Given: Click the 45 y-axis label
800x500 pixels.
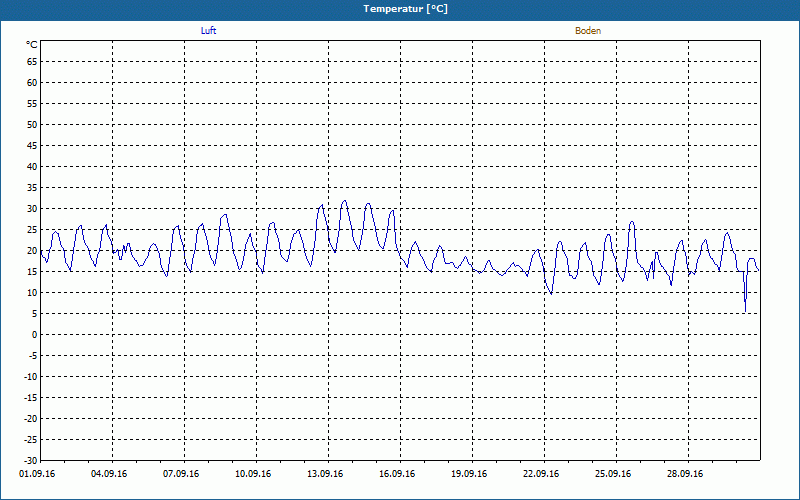Looking at the screenshot, I should click(x=32, y=146).
